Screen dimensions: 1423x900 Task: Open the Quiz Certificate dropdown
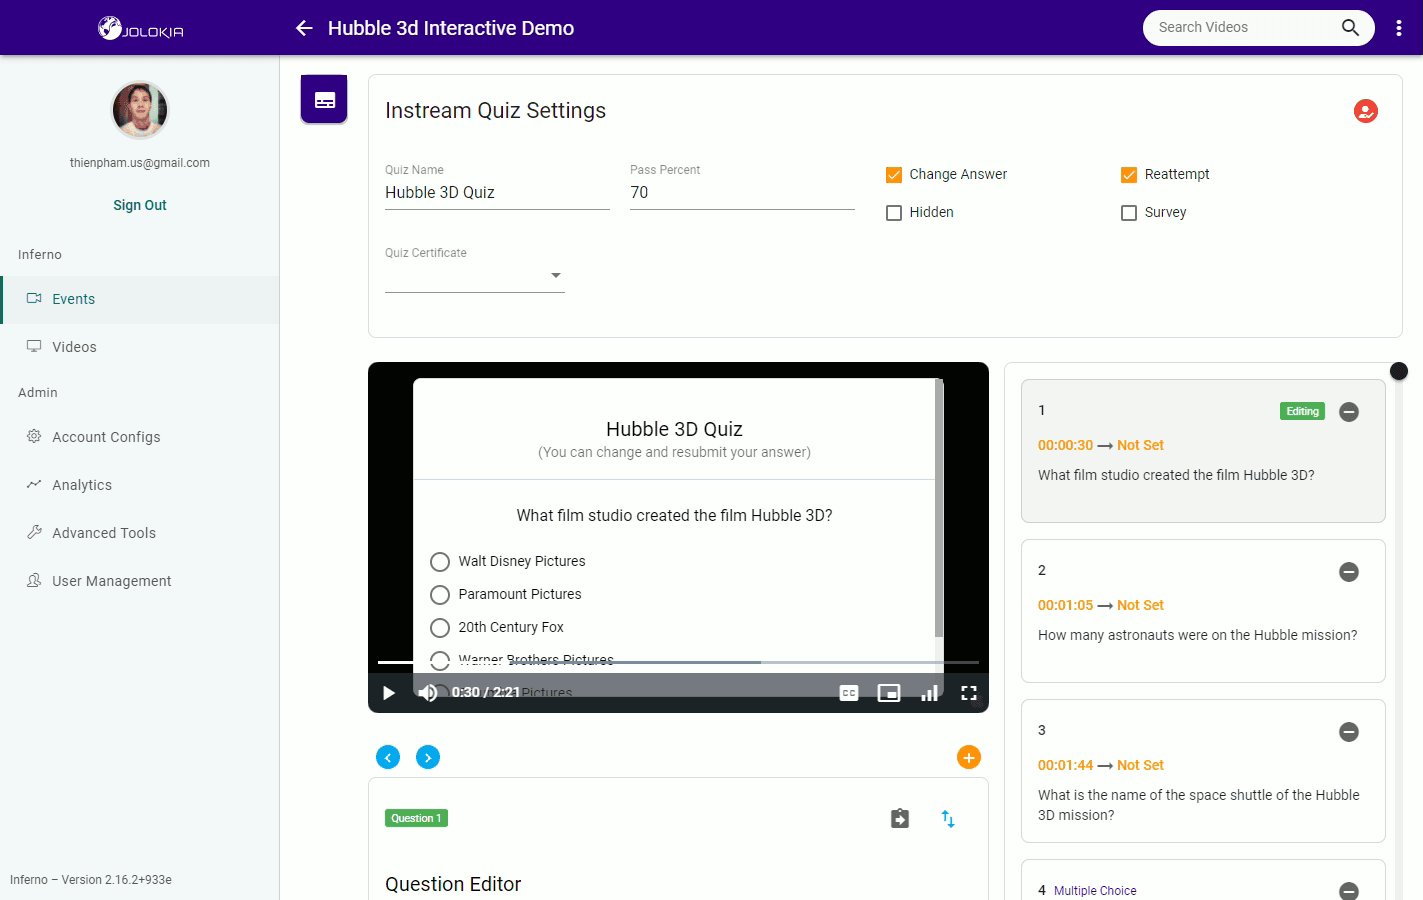(x=475, y=276)
